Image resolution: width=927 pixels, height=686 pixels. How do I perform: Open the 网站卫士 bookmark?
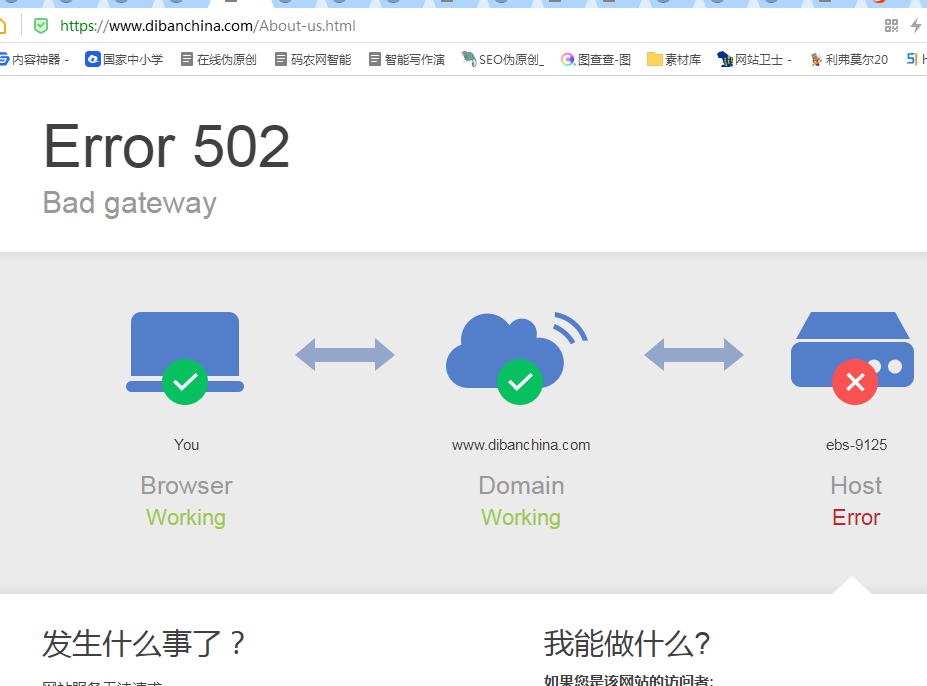754,60
